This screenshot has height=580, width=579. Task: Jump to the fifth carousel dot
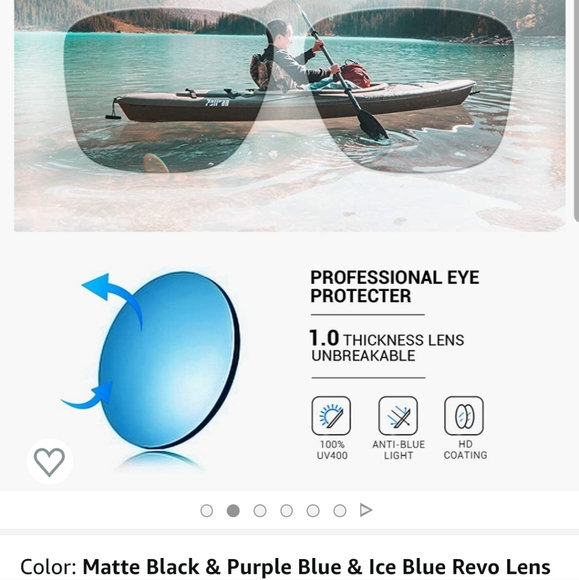[x=313, y=511]
